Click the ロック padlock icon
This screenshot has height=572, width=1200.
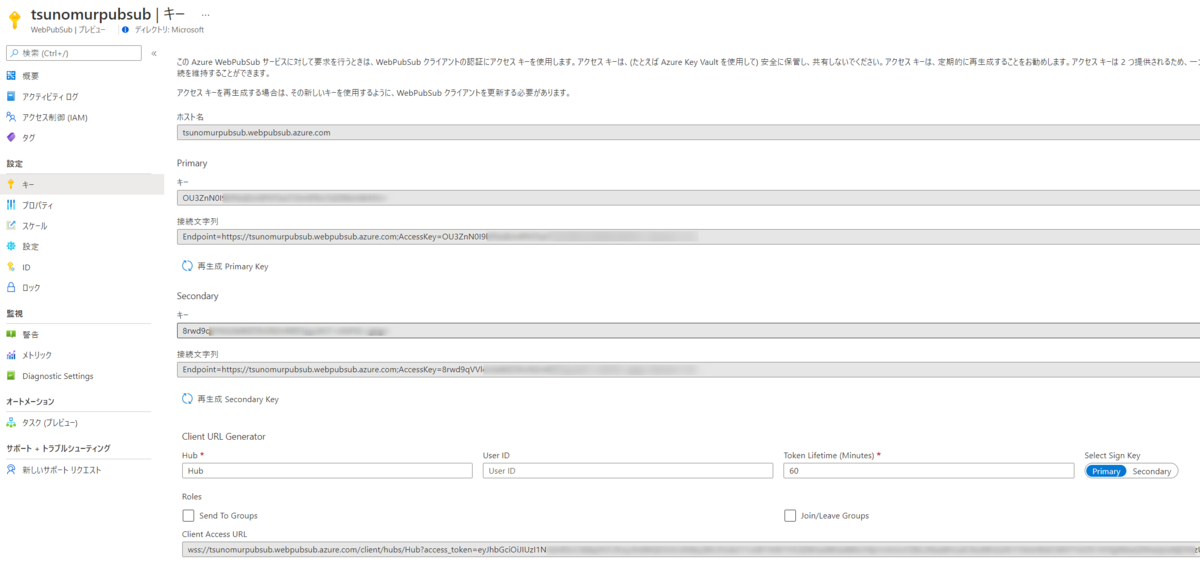11,287
